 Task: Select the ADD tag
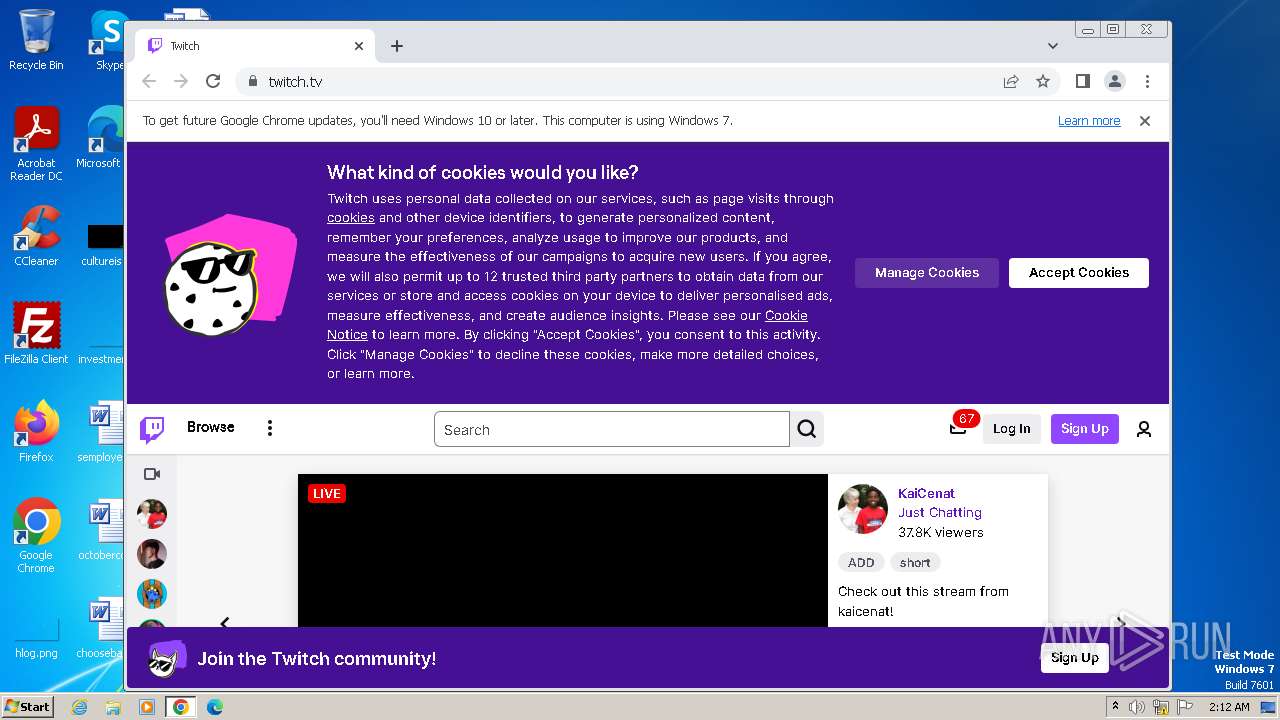[861, 562]
